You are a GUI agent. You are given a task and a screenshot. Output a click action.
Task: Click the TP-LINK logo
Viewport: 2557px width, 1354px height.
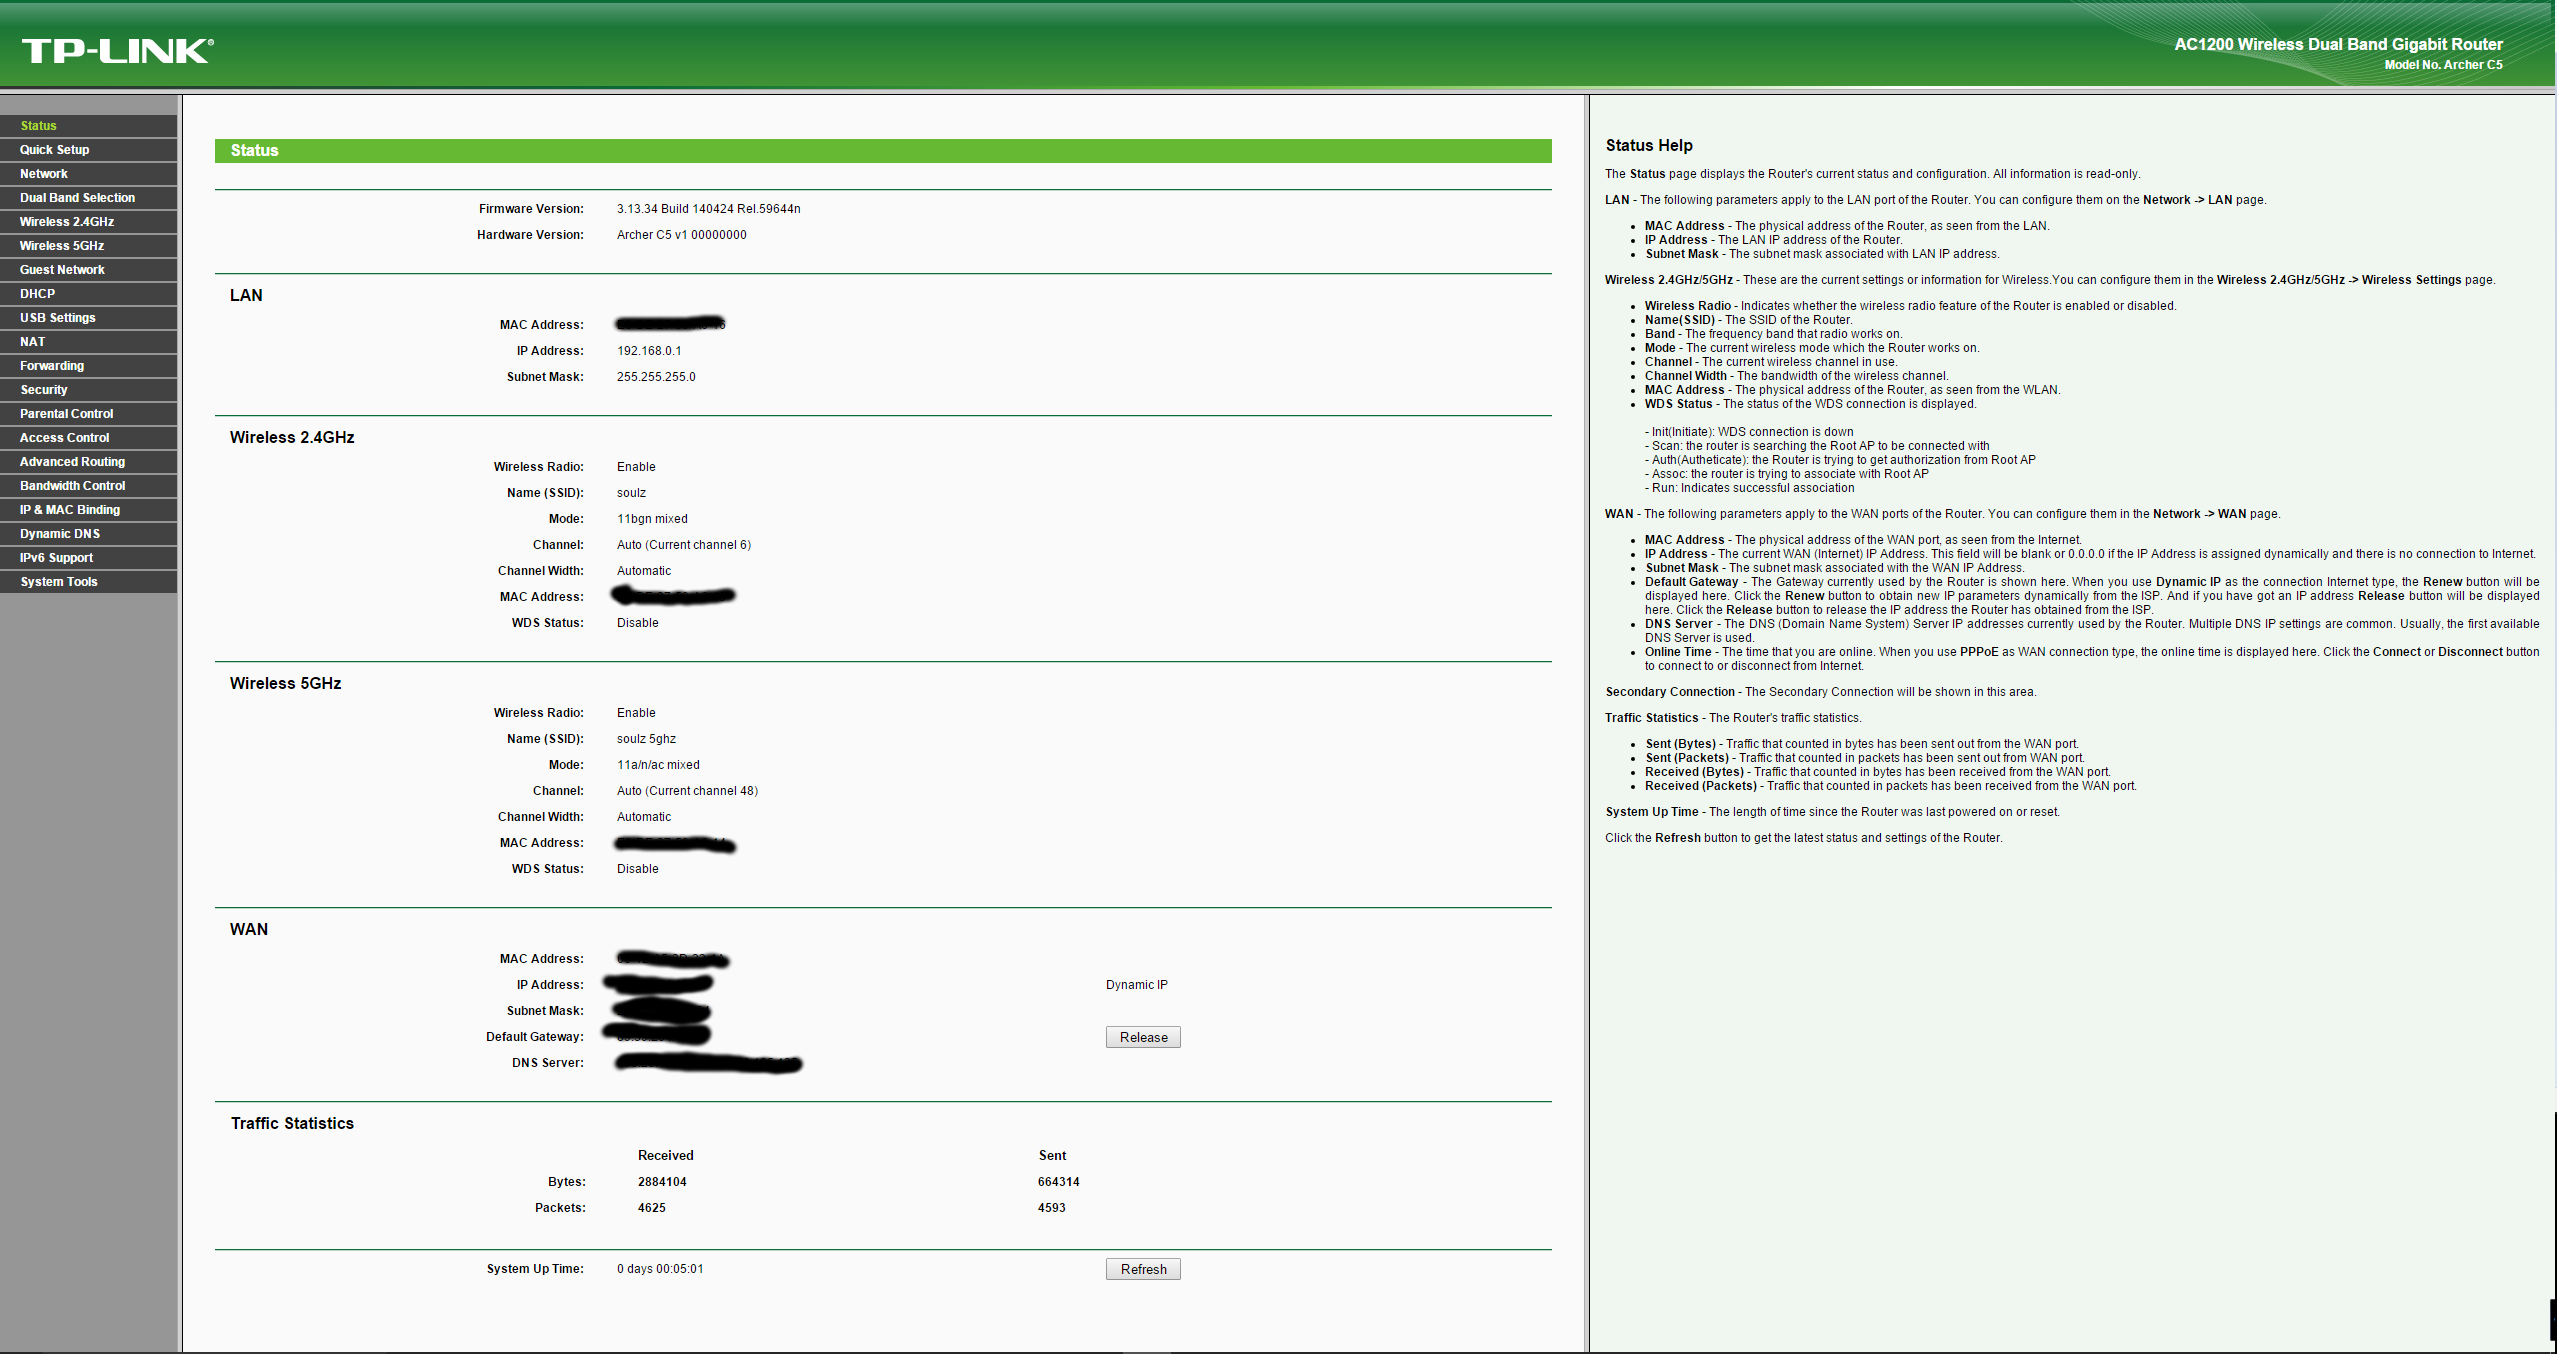[x=118, y=51]
